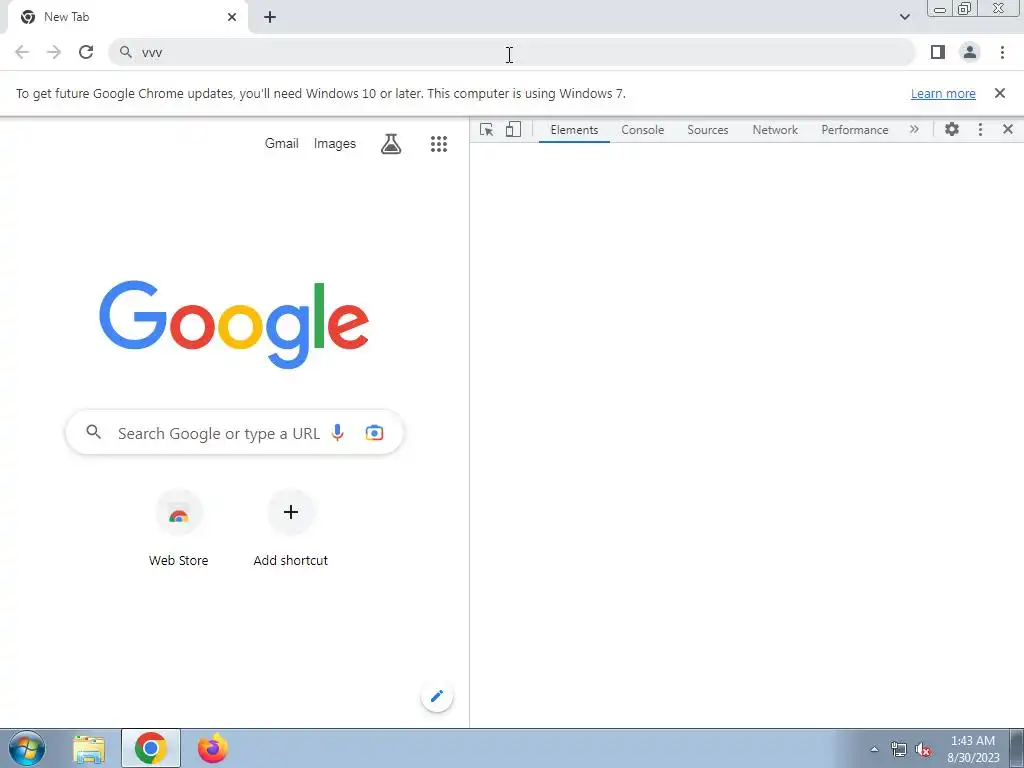Focus the Search Google or type a URL box
The width and height of the screenshot is (1024, 768).
point(234,432)
